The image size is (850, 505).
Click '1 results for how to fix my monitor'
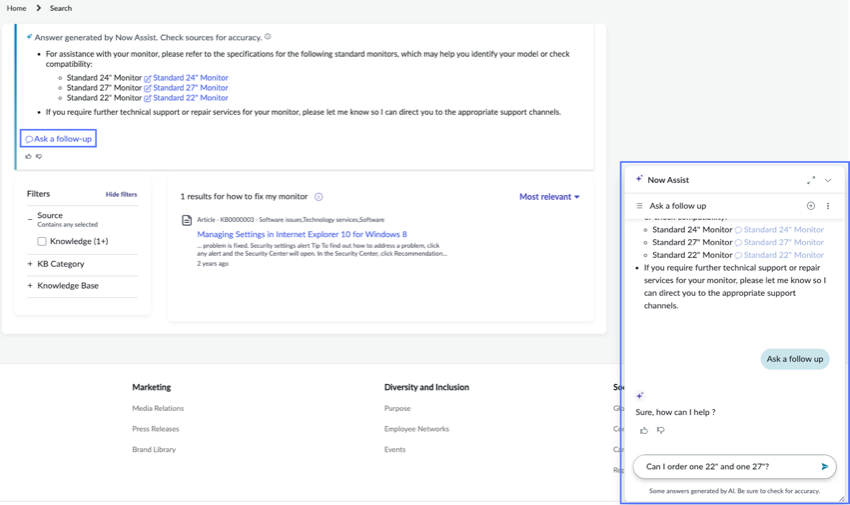[244, 196]
